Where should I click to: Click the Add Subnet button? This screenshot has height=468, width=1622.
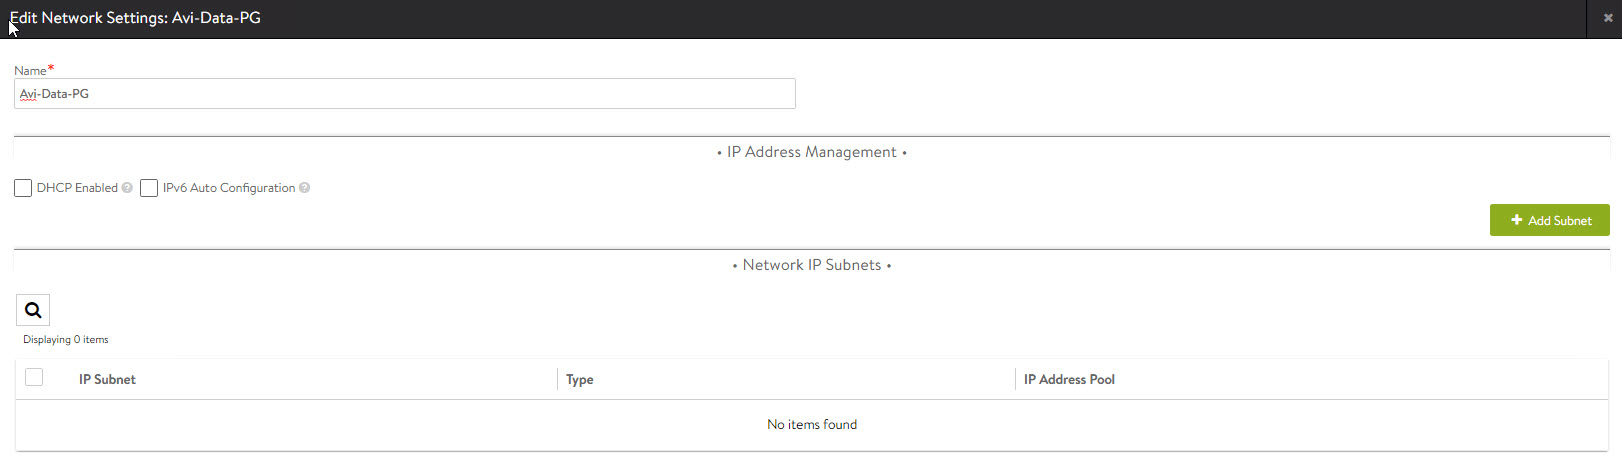point(1549,220)
